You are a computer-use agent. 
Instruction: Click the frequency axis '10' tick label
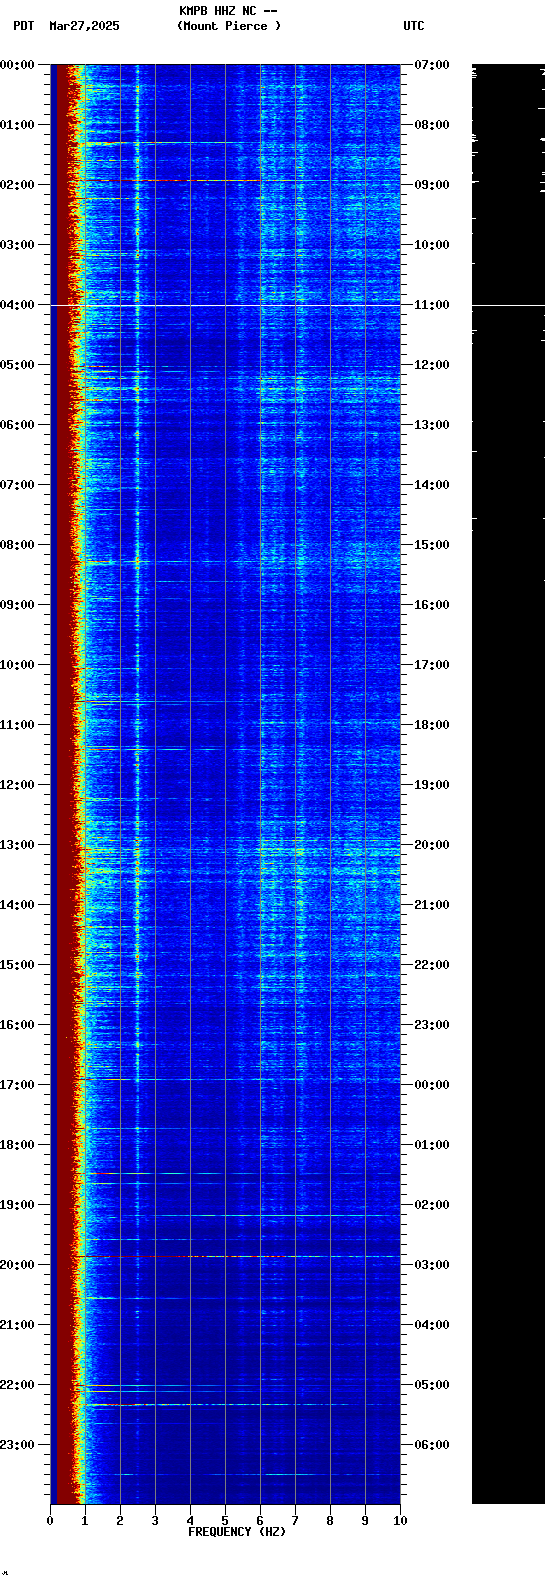pyautogui.click(x=400, y=1521)
